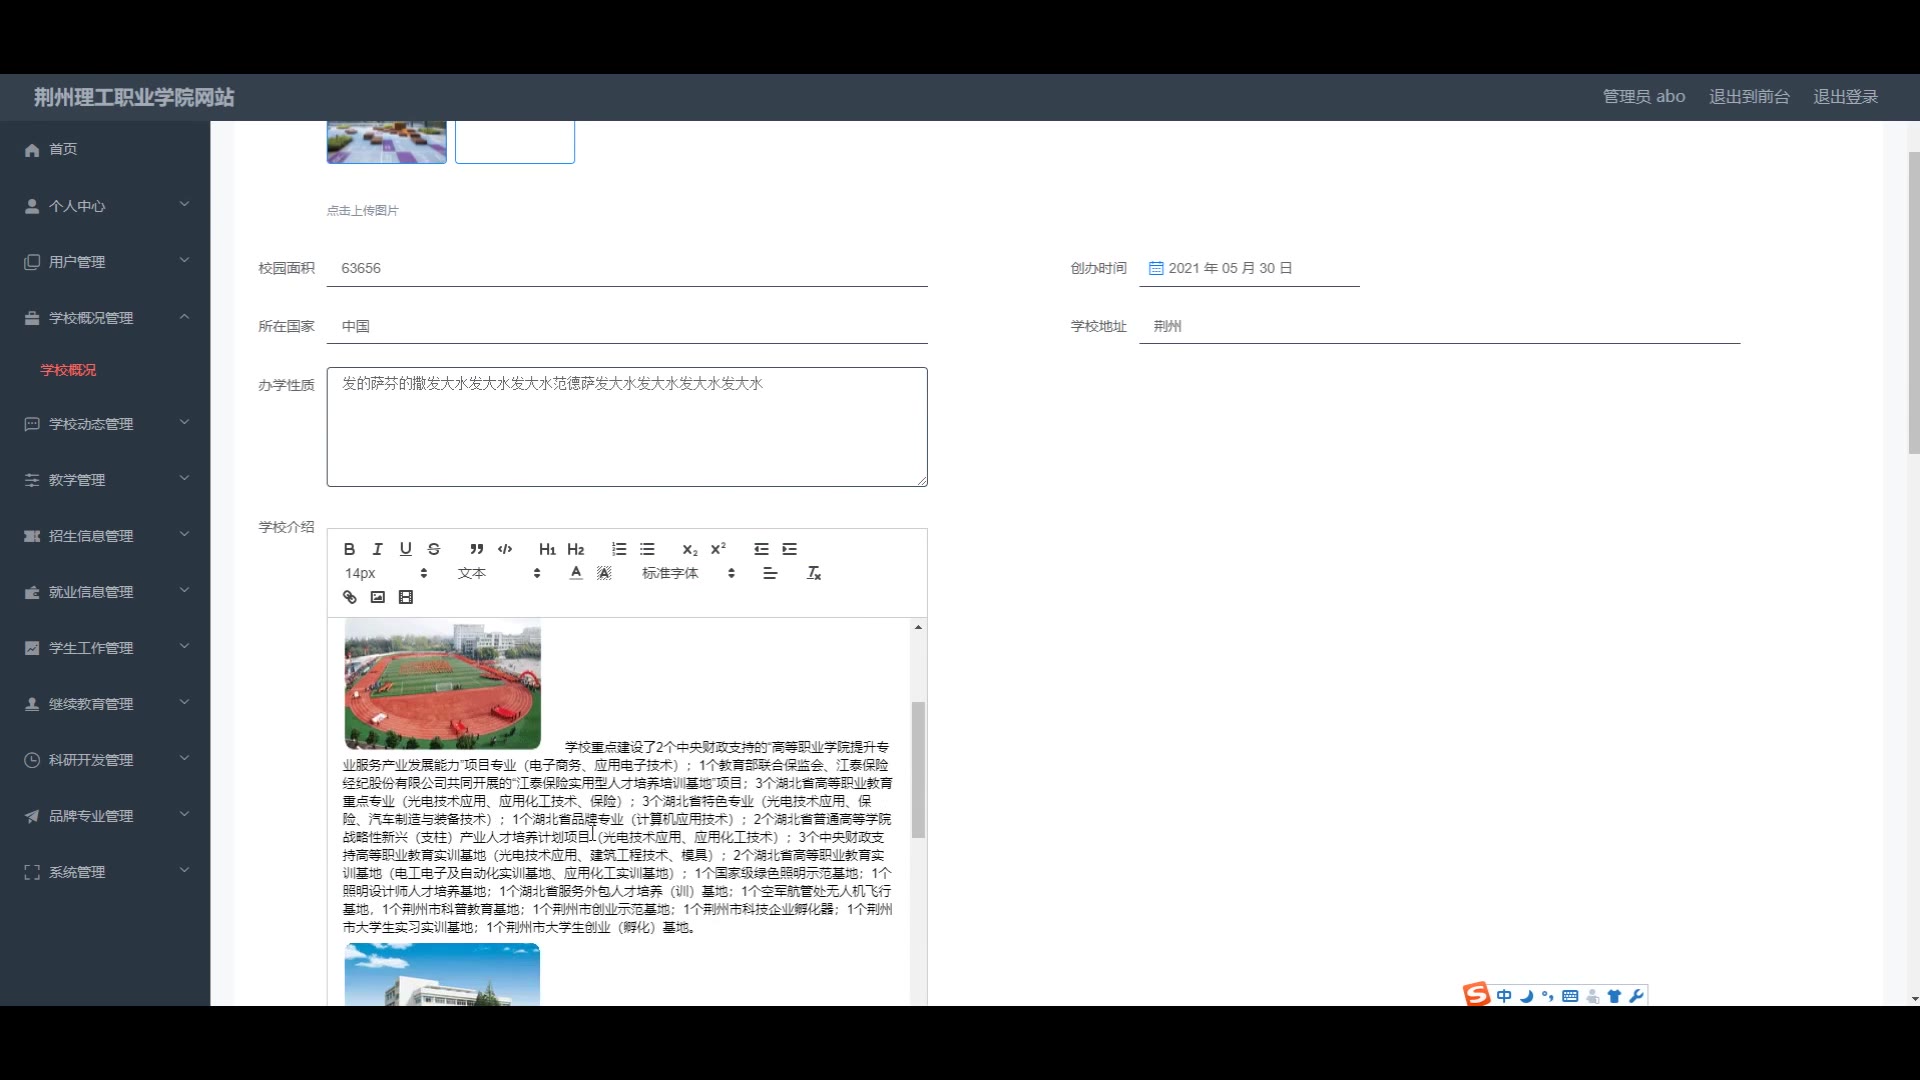Viewport: 1920px width, 1080px height.
Task: Click the 所在国家 input field
Action: tap(627, 326)
